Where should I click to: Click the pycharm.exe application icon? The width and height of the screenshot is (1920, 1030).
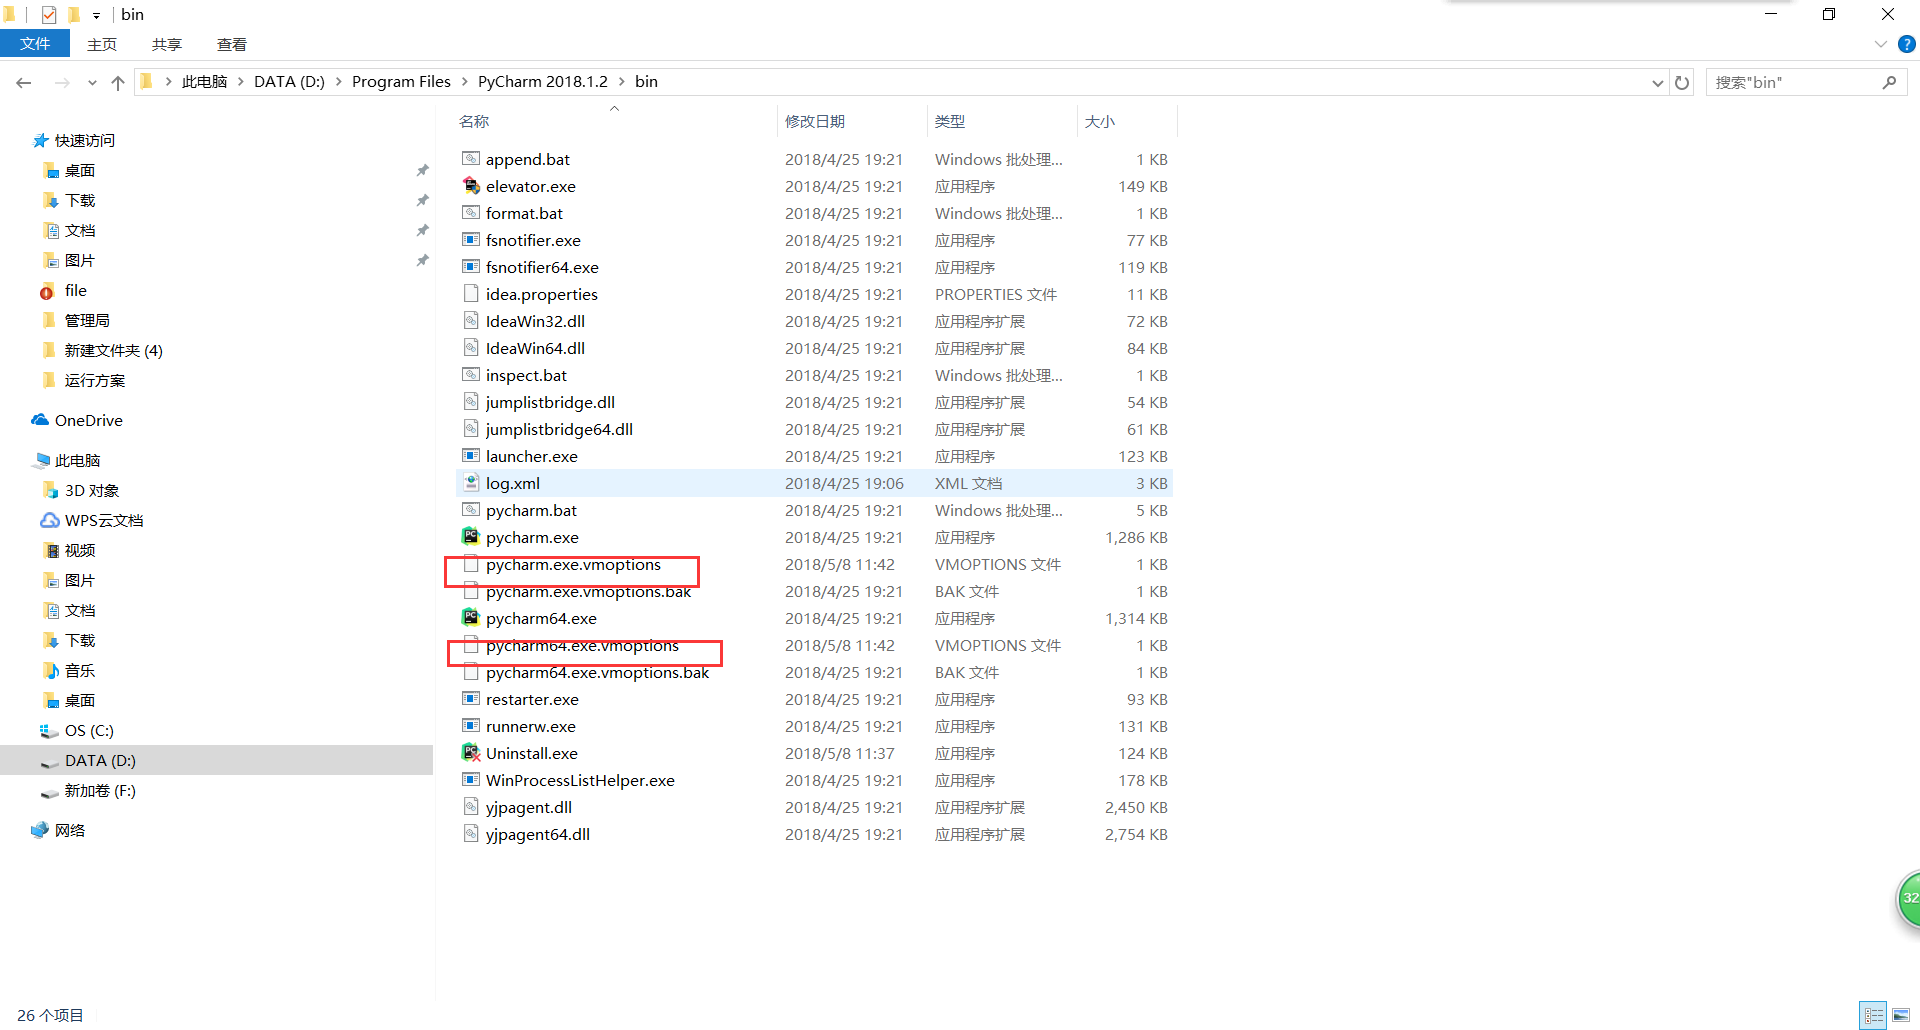[471, 537]
